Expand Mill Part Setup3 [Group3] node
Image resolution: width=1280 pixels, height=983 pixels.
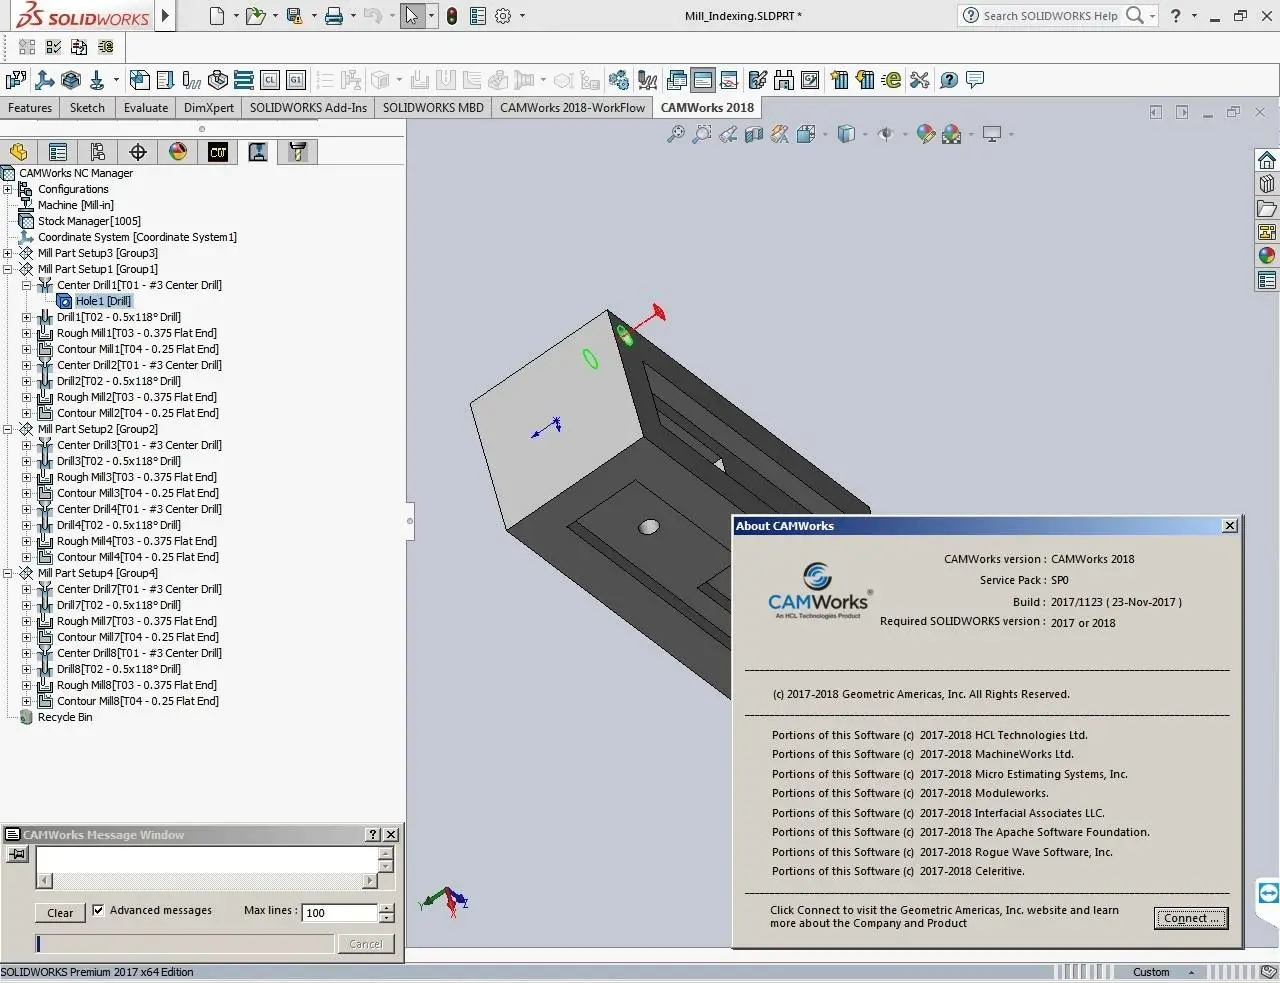click(8, 253)
